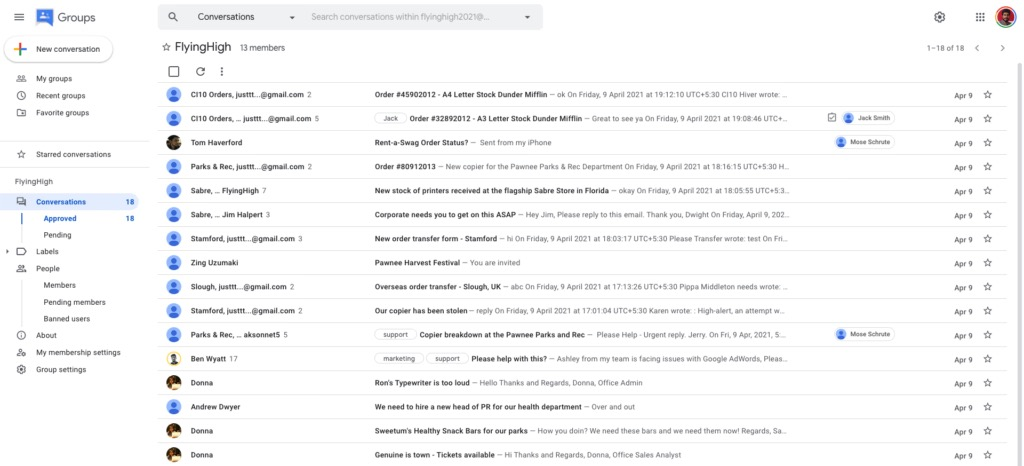Screen dimensions: 1024x466
Task: Click in the search conversations field
Action: tap(410, 17)
